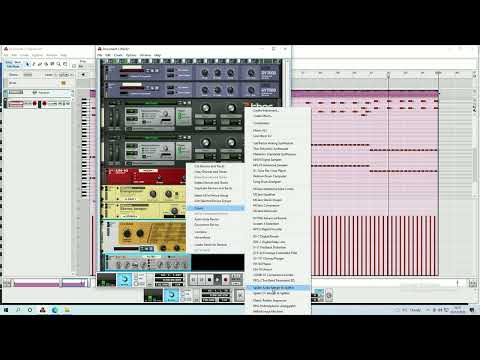
Task: Click the Stop button in rack transport
Action: coord(209,279)
